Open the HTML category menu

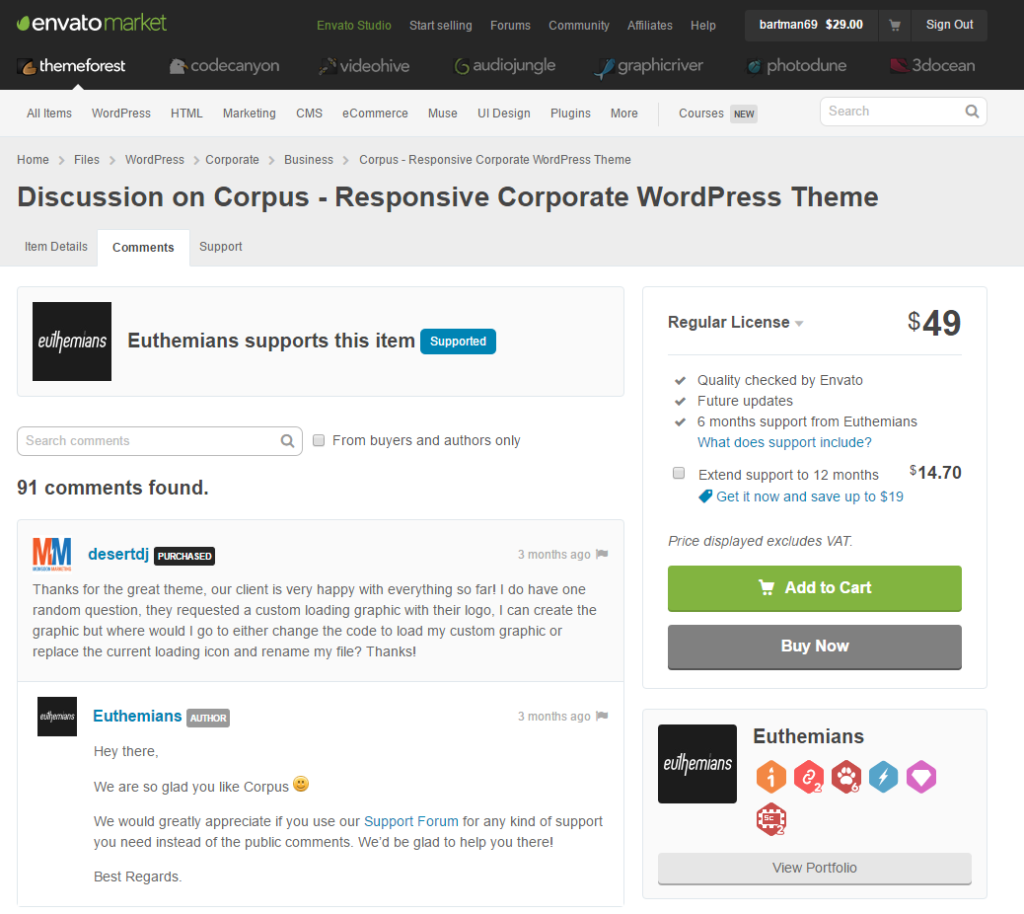click(187, 114)
